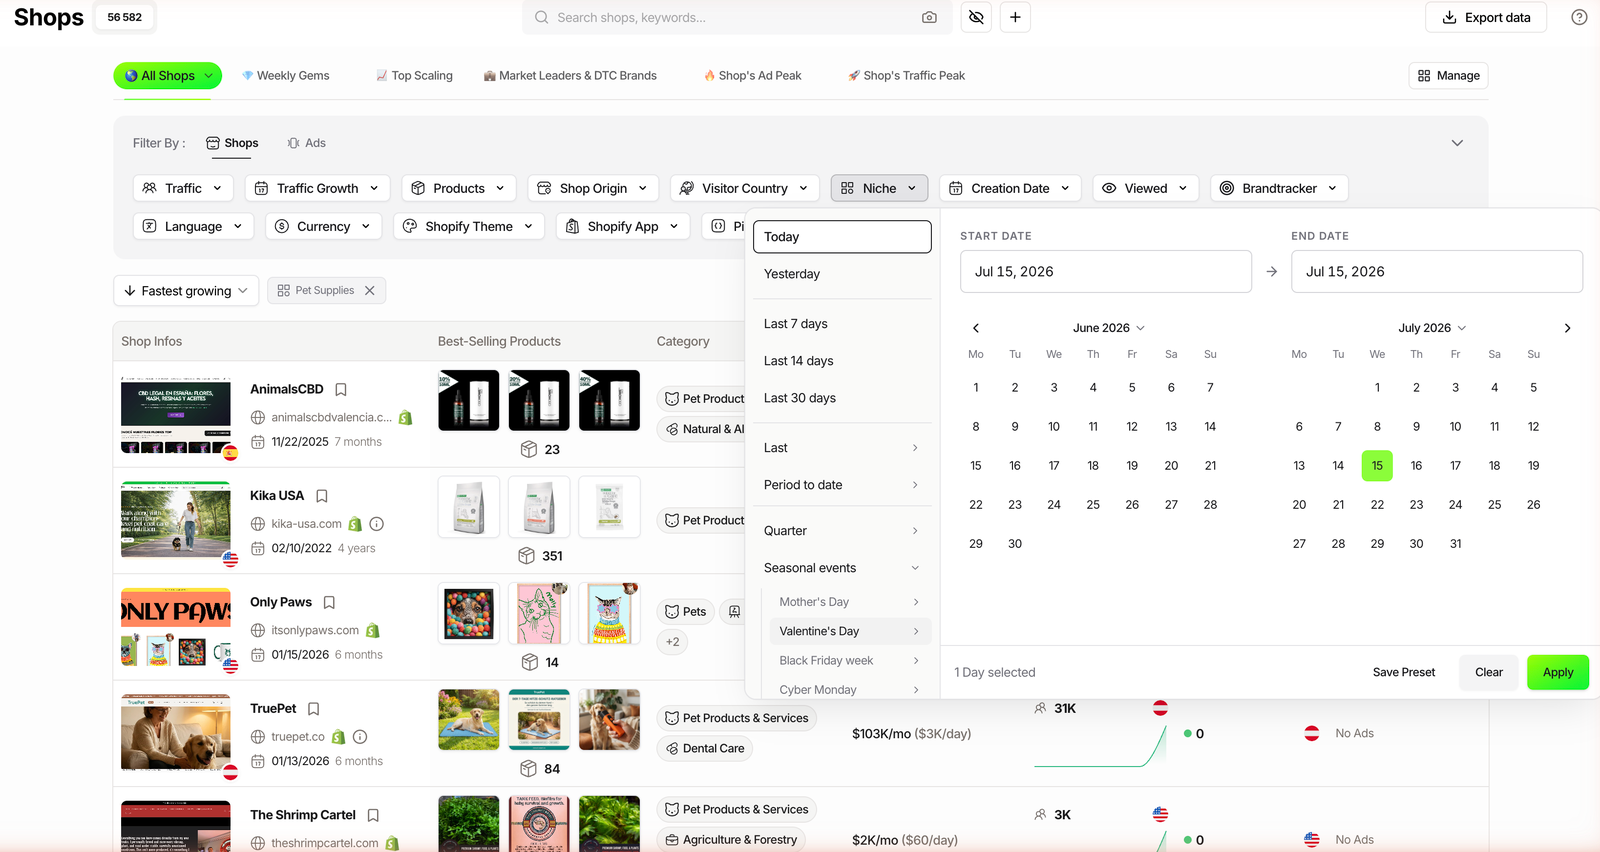Bookmark the Kika USA shop
Image resolution: width=1600 pixels, height=852 pixels.
point(322,496)
